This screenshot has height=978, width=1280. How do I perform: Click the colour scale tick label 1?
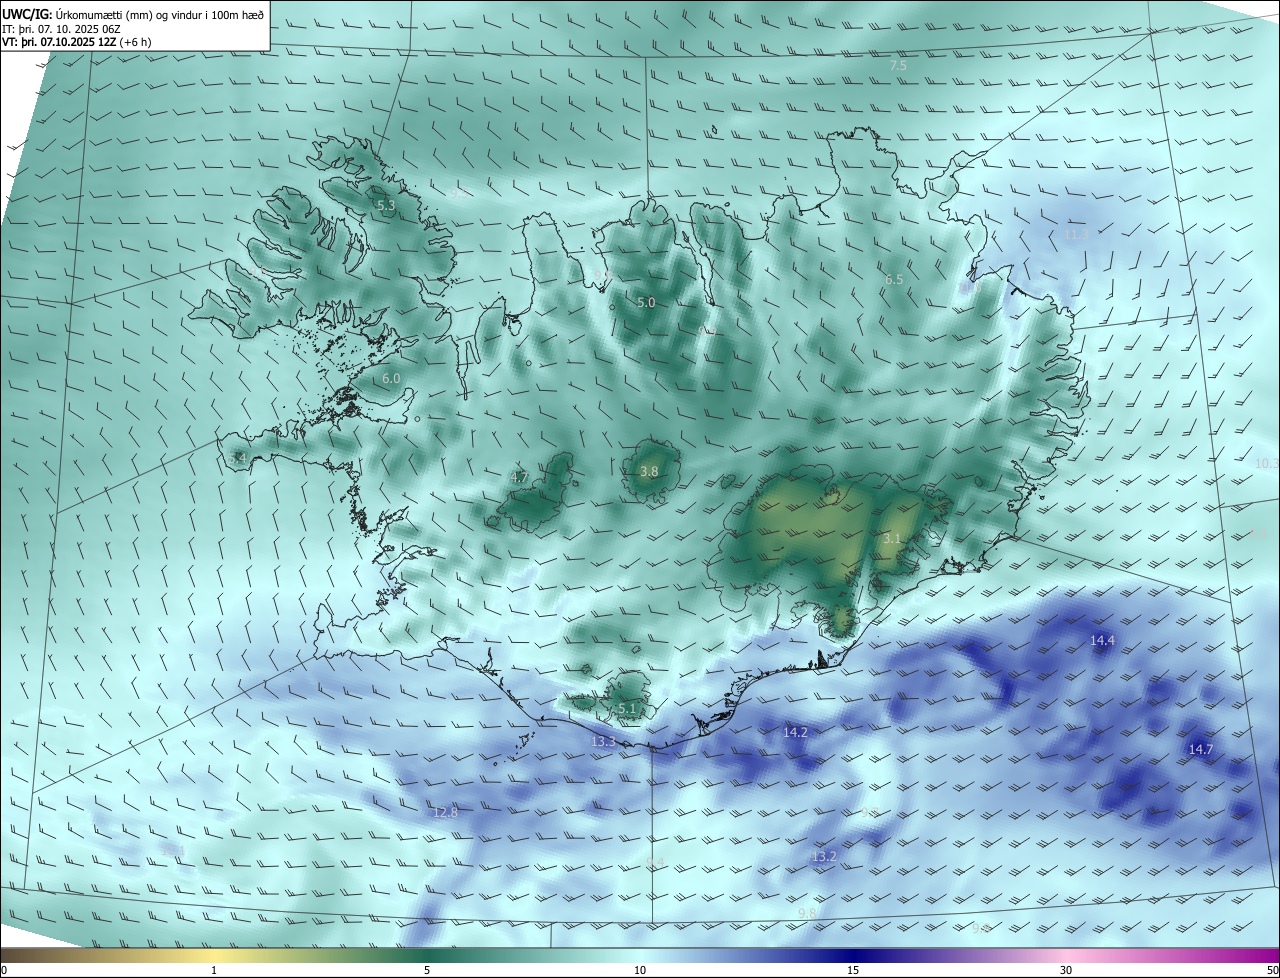(x=214, y=970)
